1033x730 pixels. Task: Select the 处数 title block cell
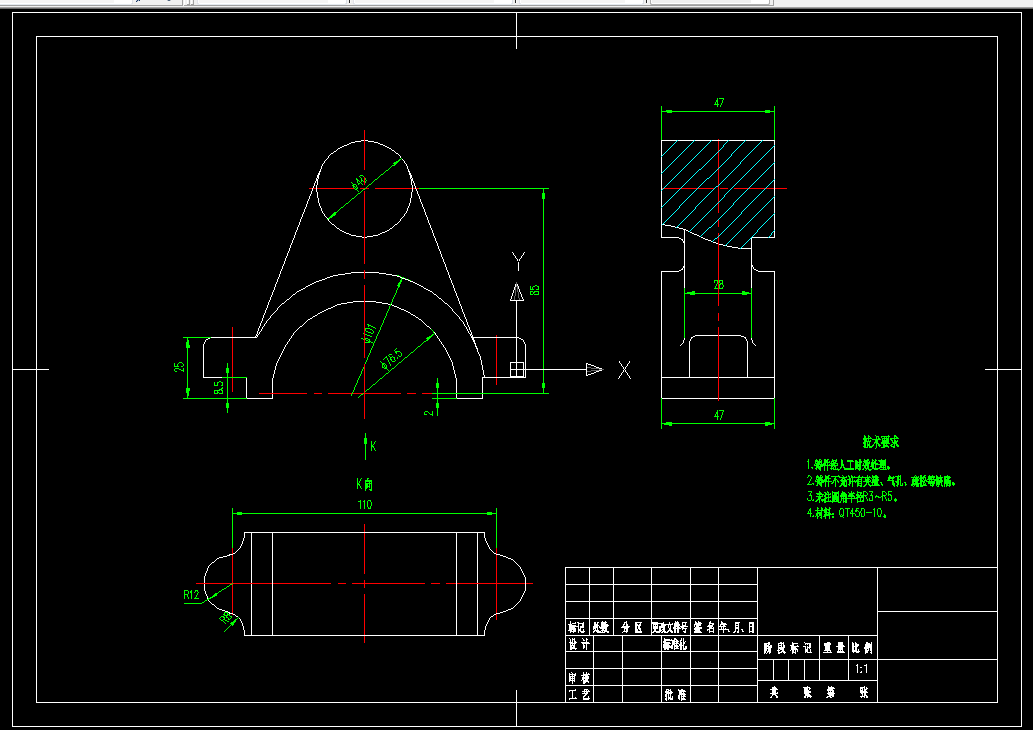(x=601, y=627)
